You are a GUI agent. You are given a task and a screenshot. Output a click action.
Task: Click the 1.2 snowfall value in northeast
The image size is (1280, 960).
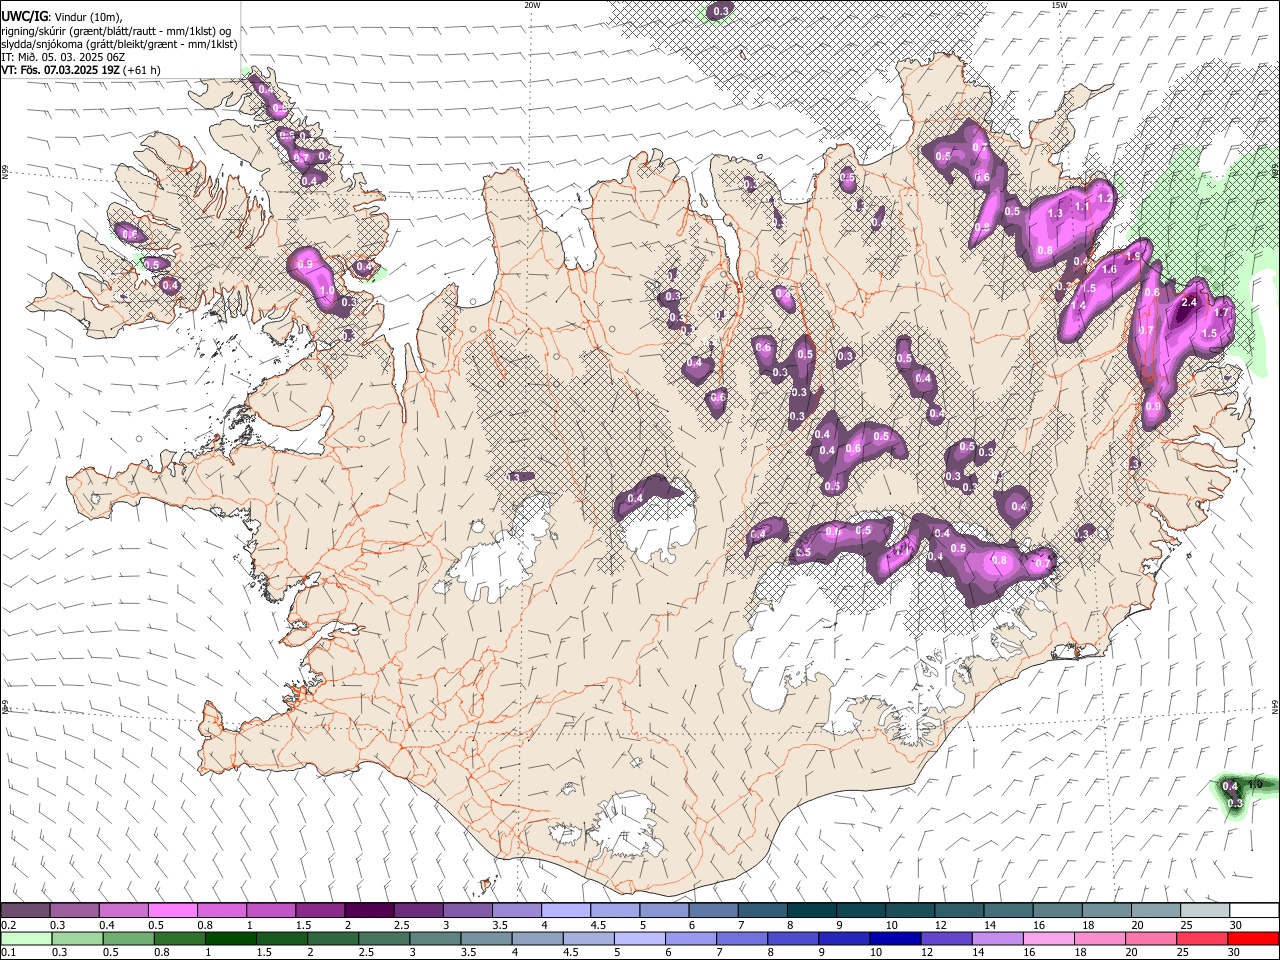coord(1105,199)
